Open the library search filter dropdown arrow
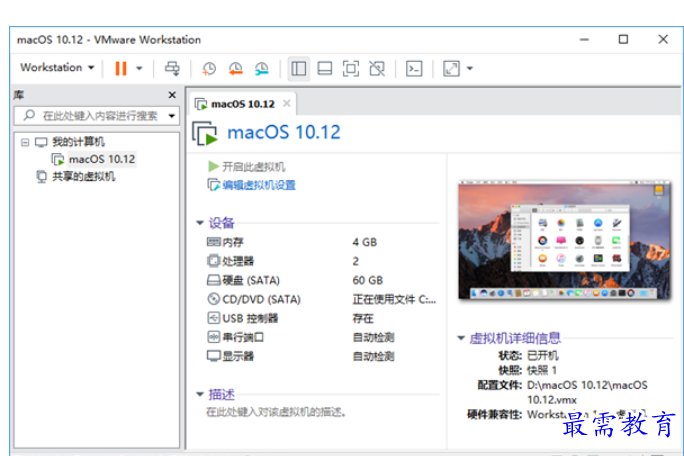The height and width of the screenshot is (456, 684). coord(172,116)
